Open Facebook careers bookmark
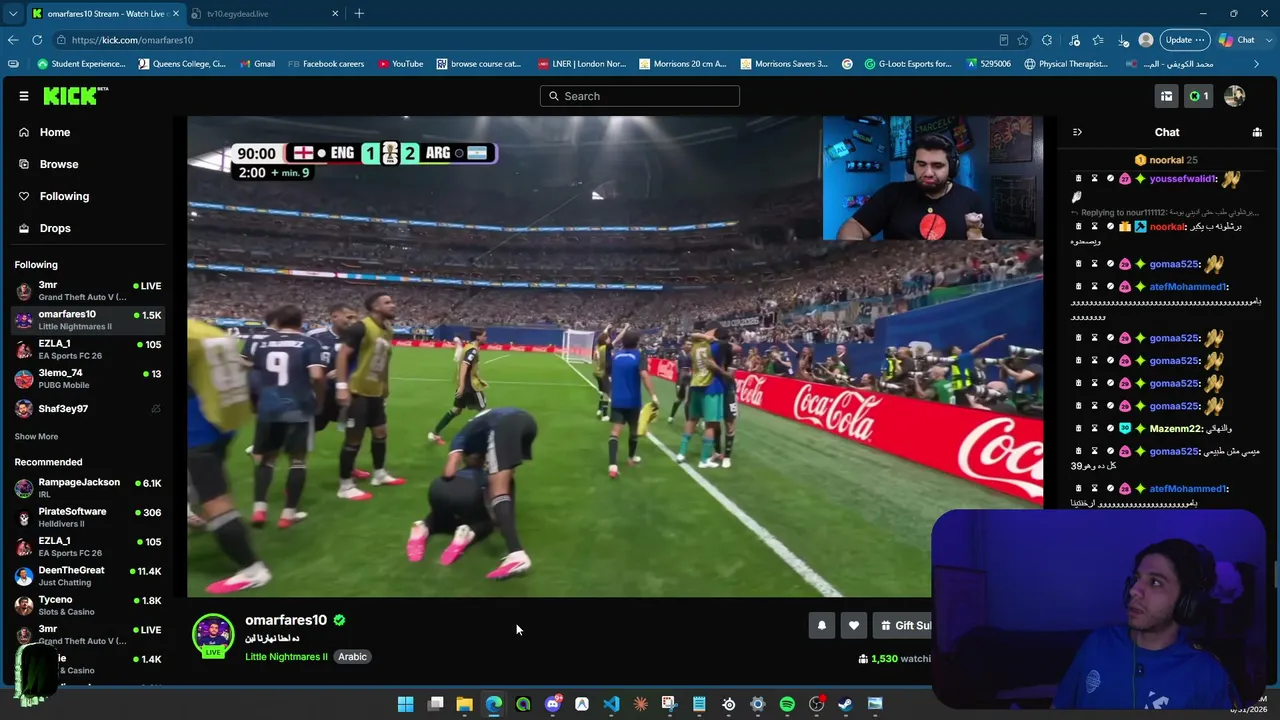This screenshot has height=720, width=1280. (326, 64)
